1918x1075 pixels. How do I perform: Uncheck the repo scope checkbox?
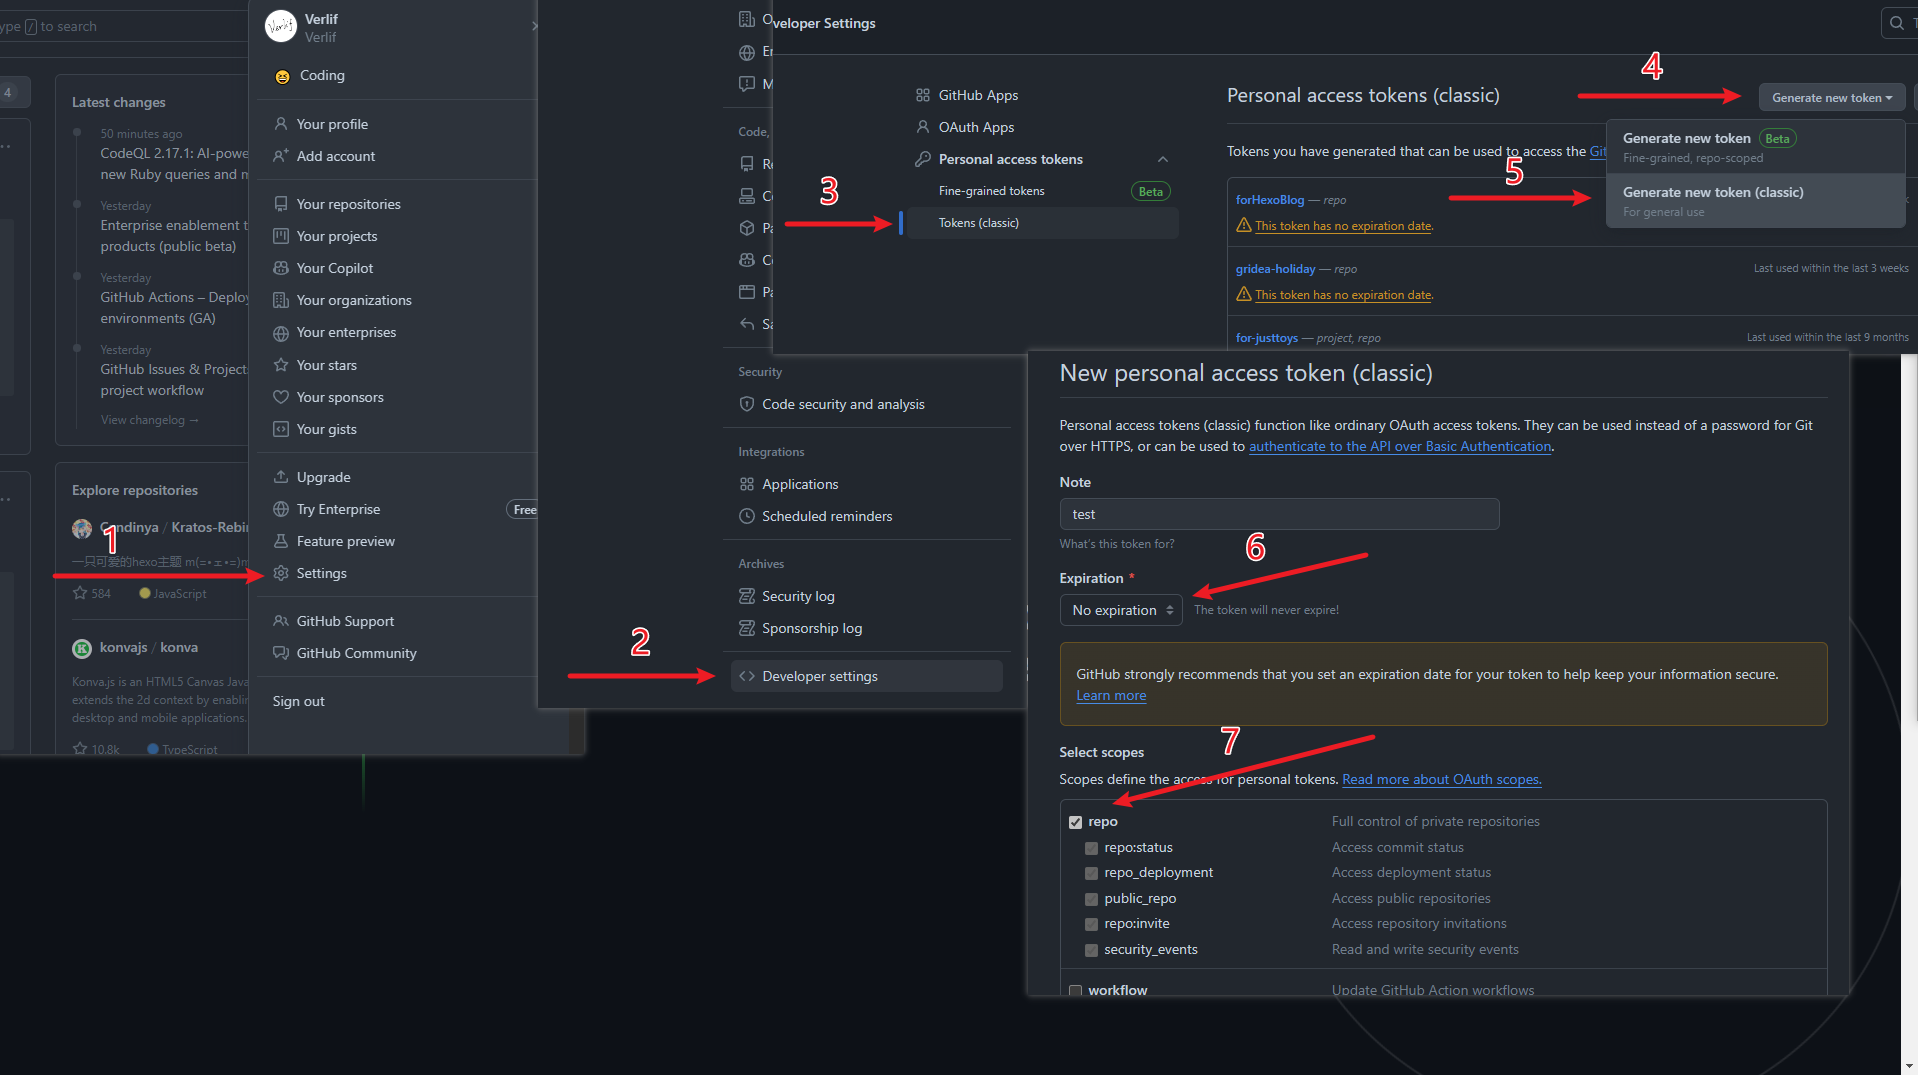click(1075, 822)
